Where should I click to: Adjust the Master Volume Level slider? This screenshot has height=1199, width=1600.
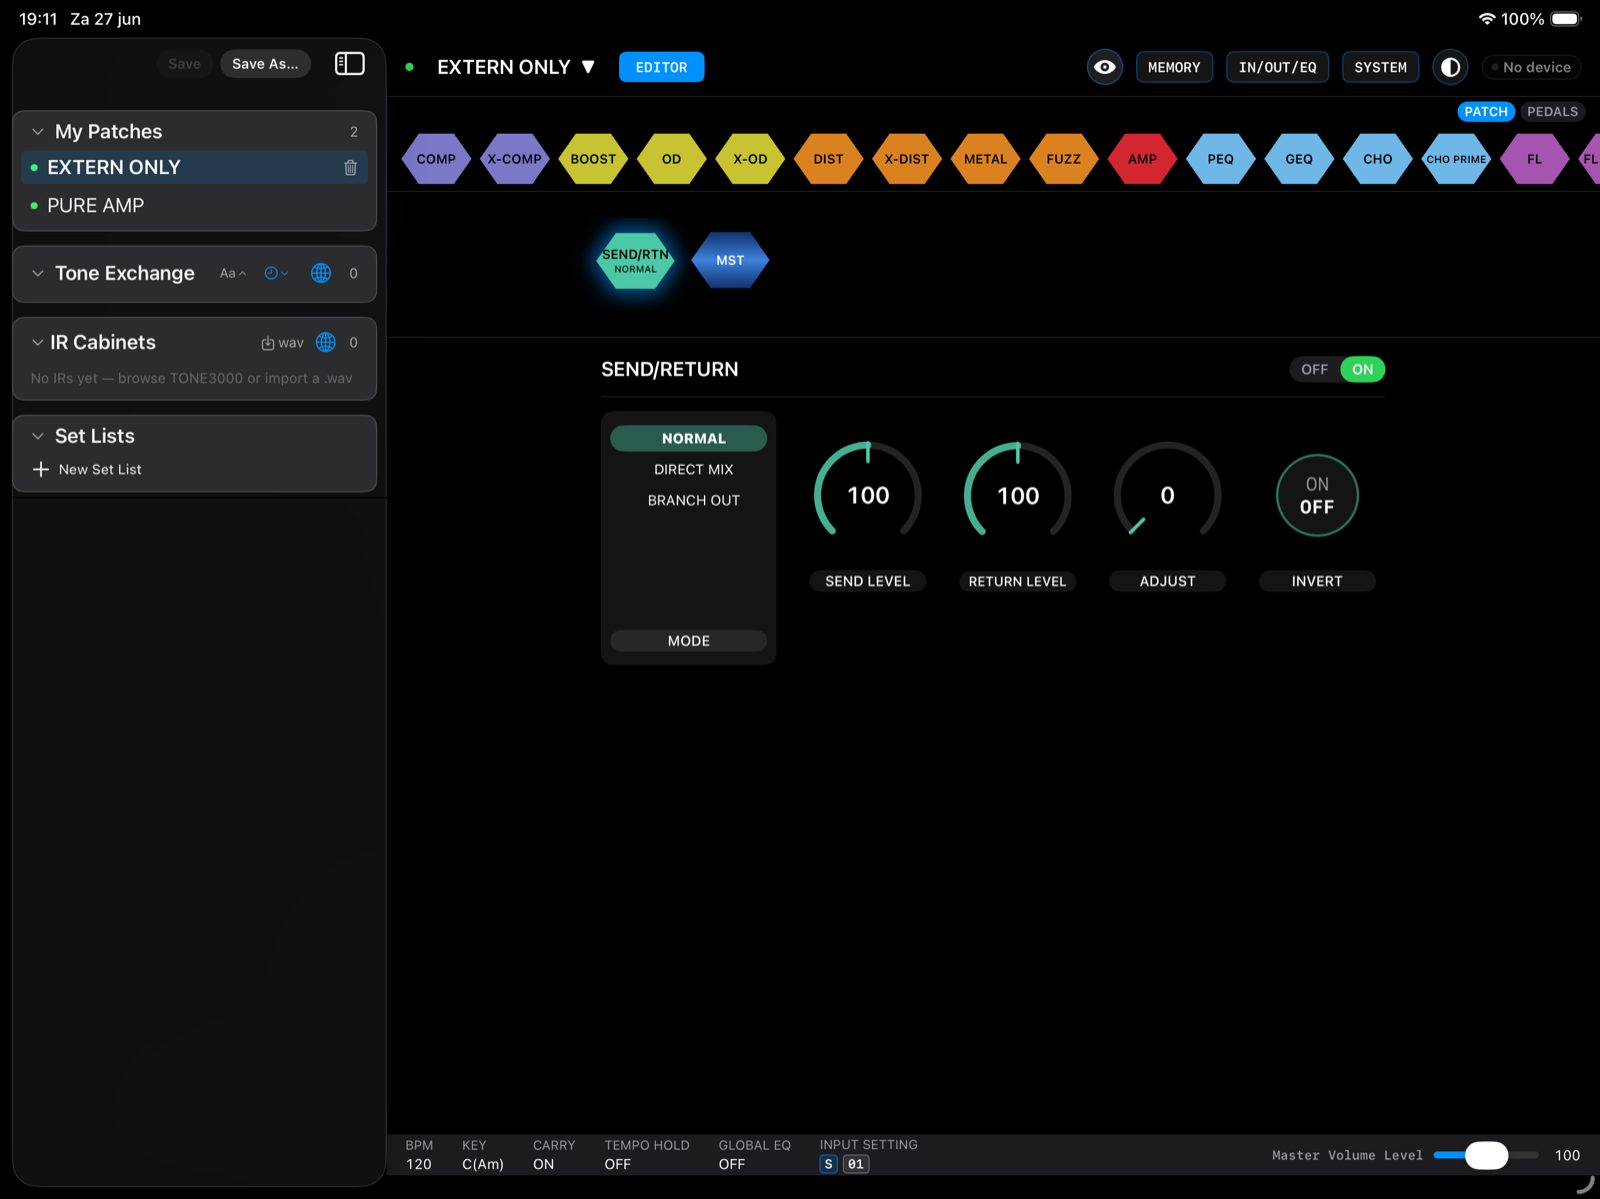[x=1486, y=1155]
